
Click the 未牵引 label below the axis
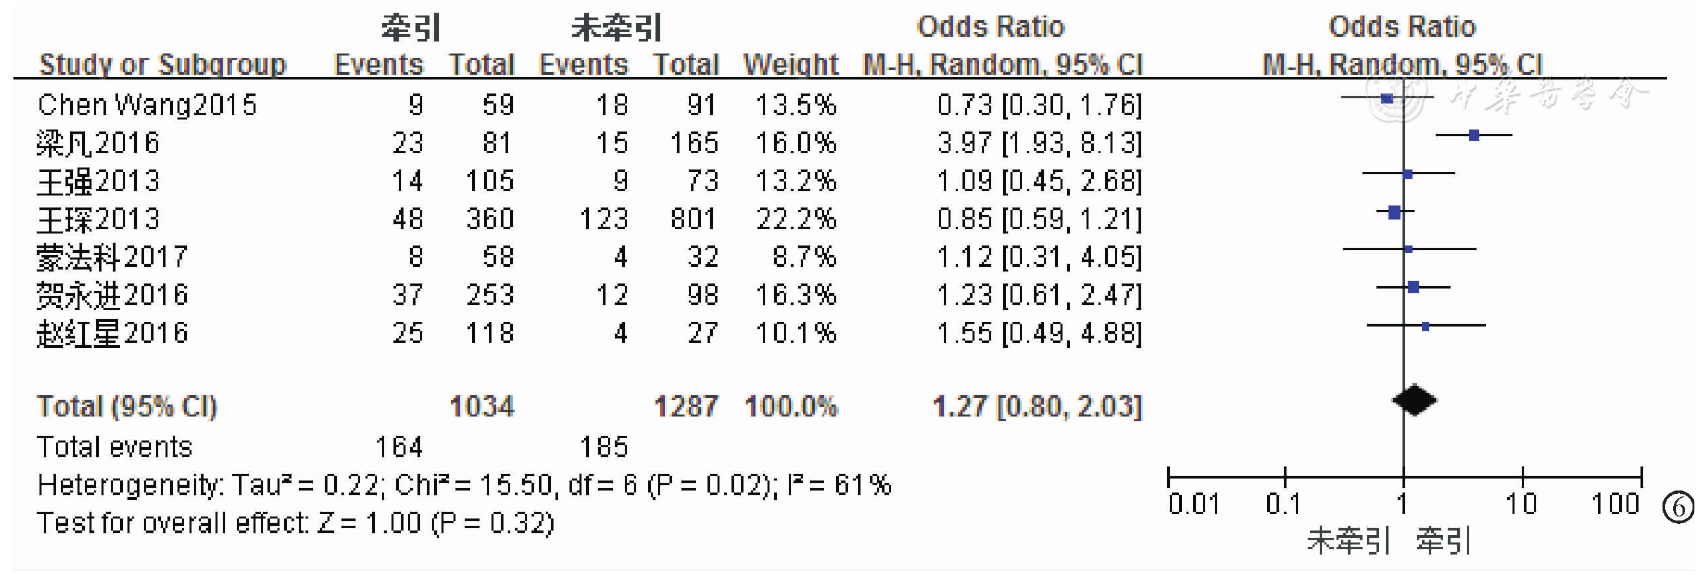pyautogui.click(x=1347, y=541)
